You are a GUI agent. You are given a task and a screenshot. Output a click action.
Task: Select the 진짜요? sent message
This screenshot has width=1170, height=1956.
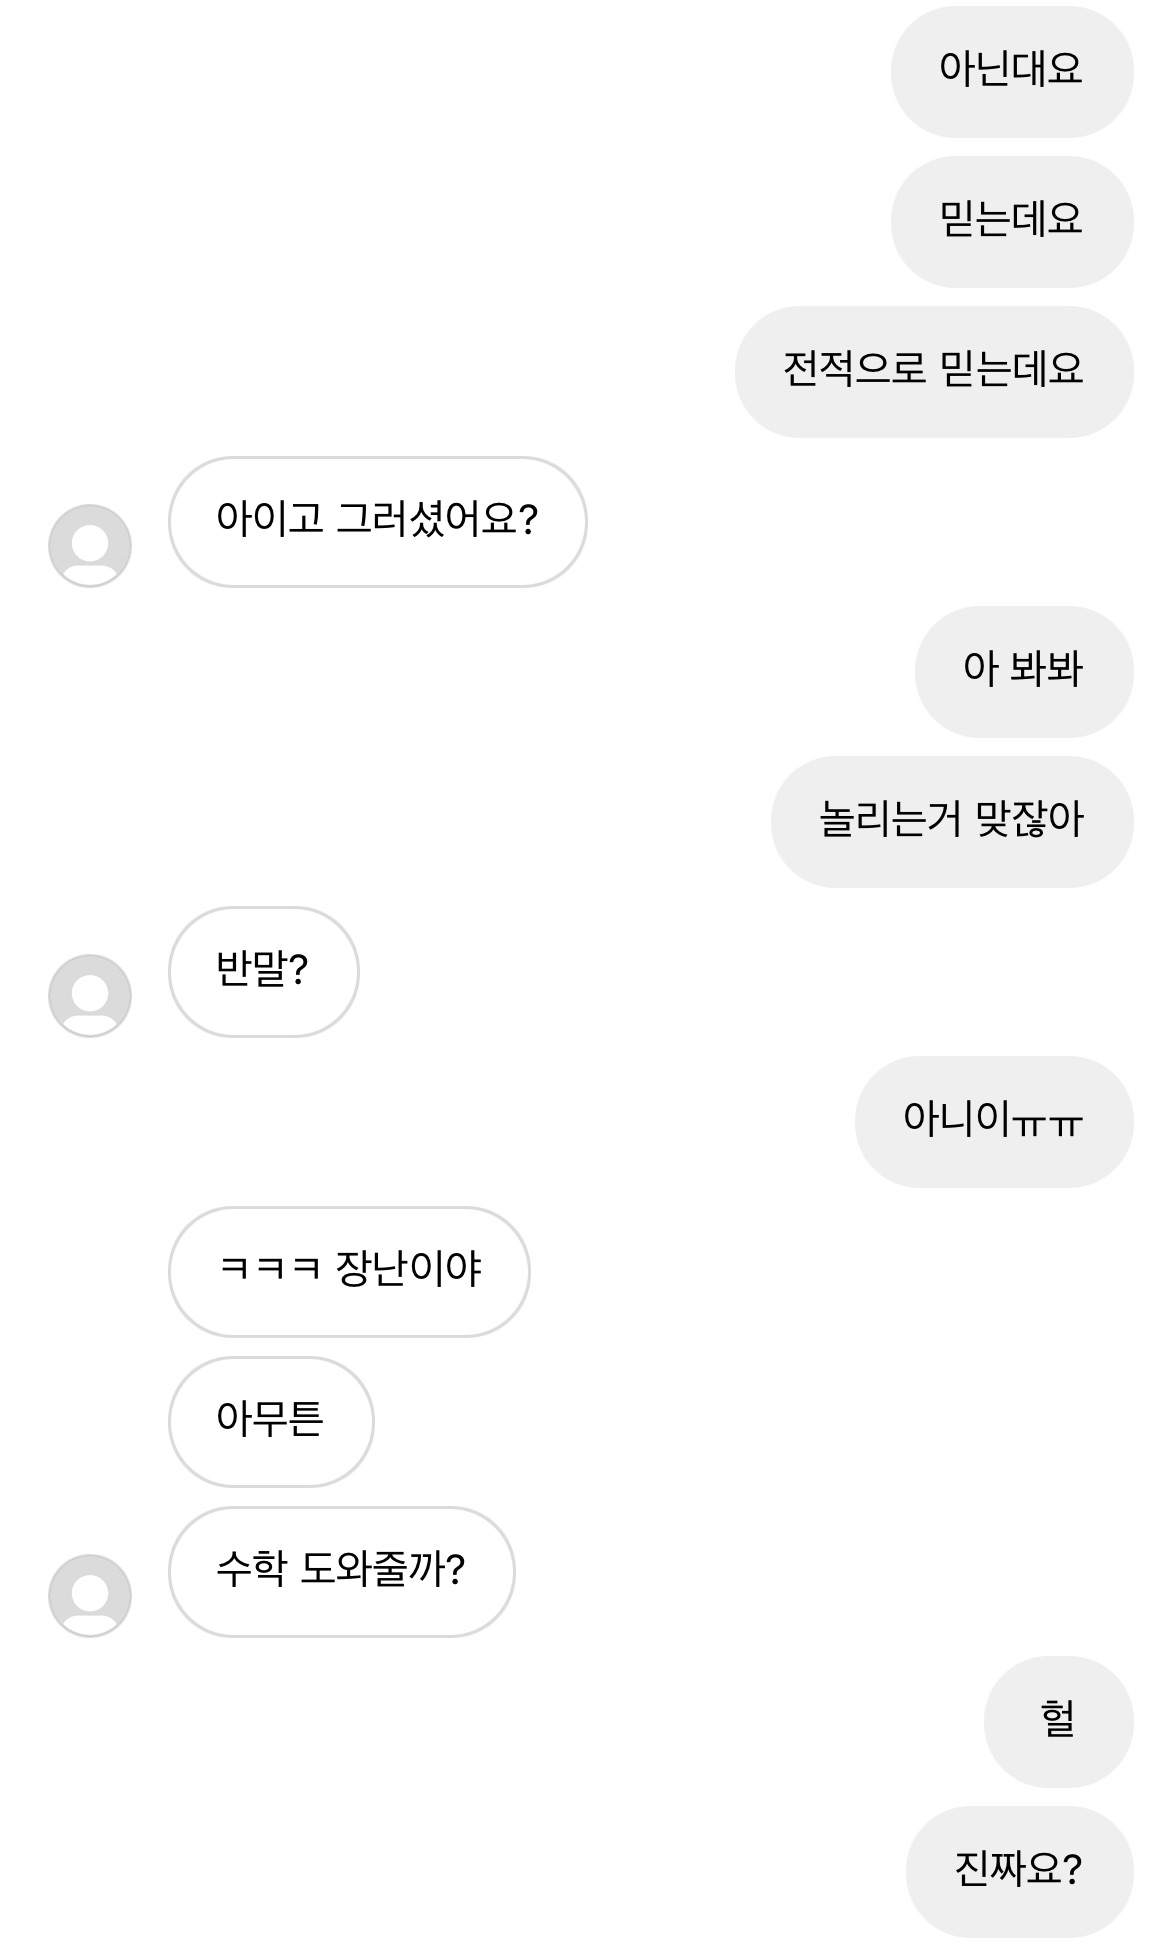[x=1019, y=1871]
